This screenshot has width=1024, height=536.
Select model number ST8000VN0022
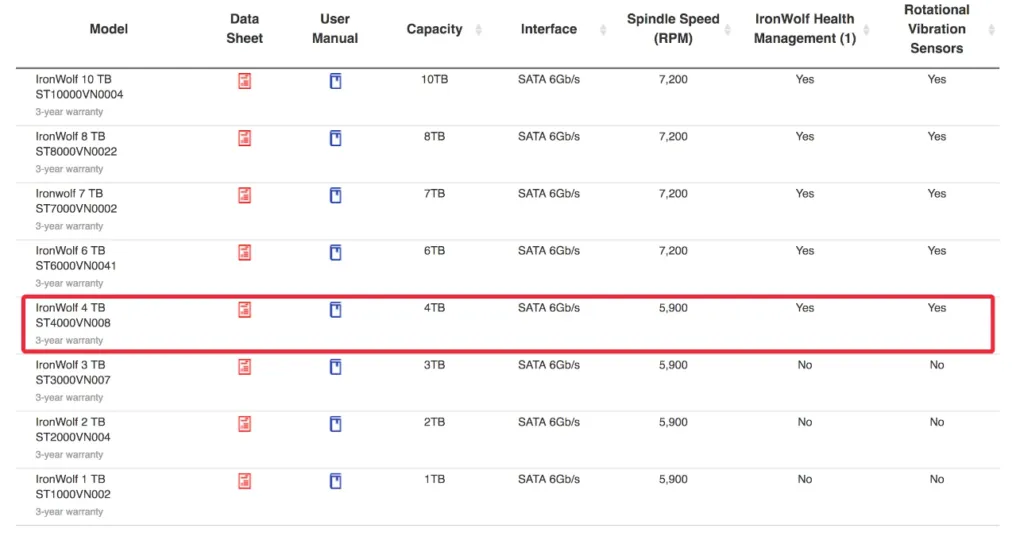[76, 151]
